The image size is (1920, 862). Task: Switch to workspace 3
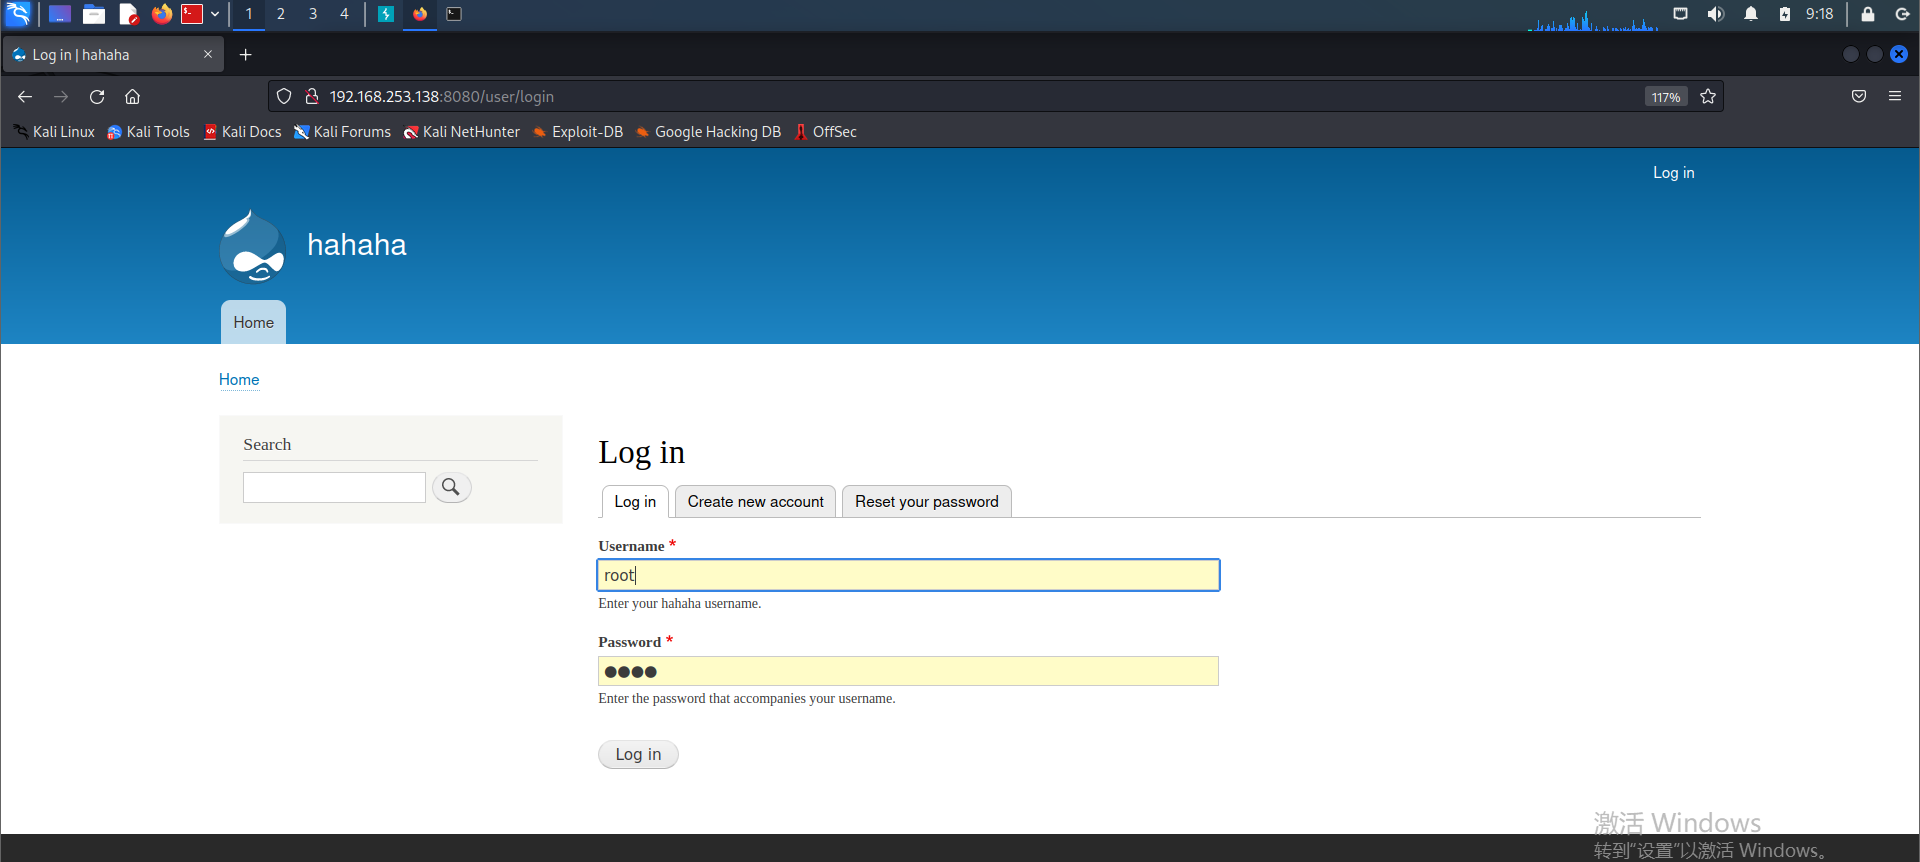313,14
